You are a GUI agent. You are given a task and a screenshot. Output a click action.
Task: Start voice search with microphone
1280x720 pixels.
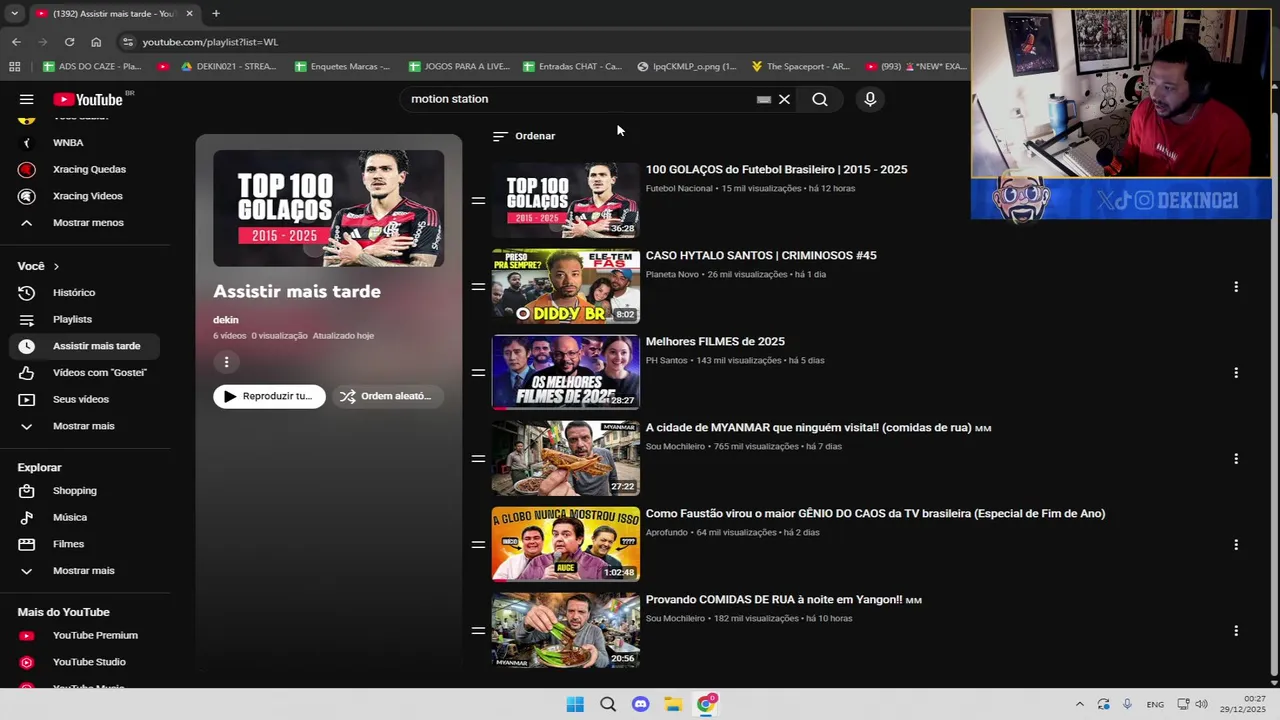pos(870,99)
